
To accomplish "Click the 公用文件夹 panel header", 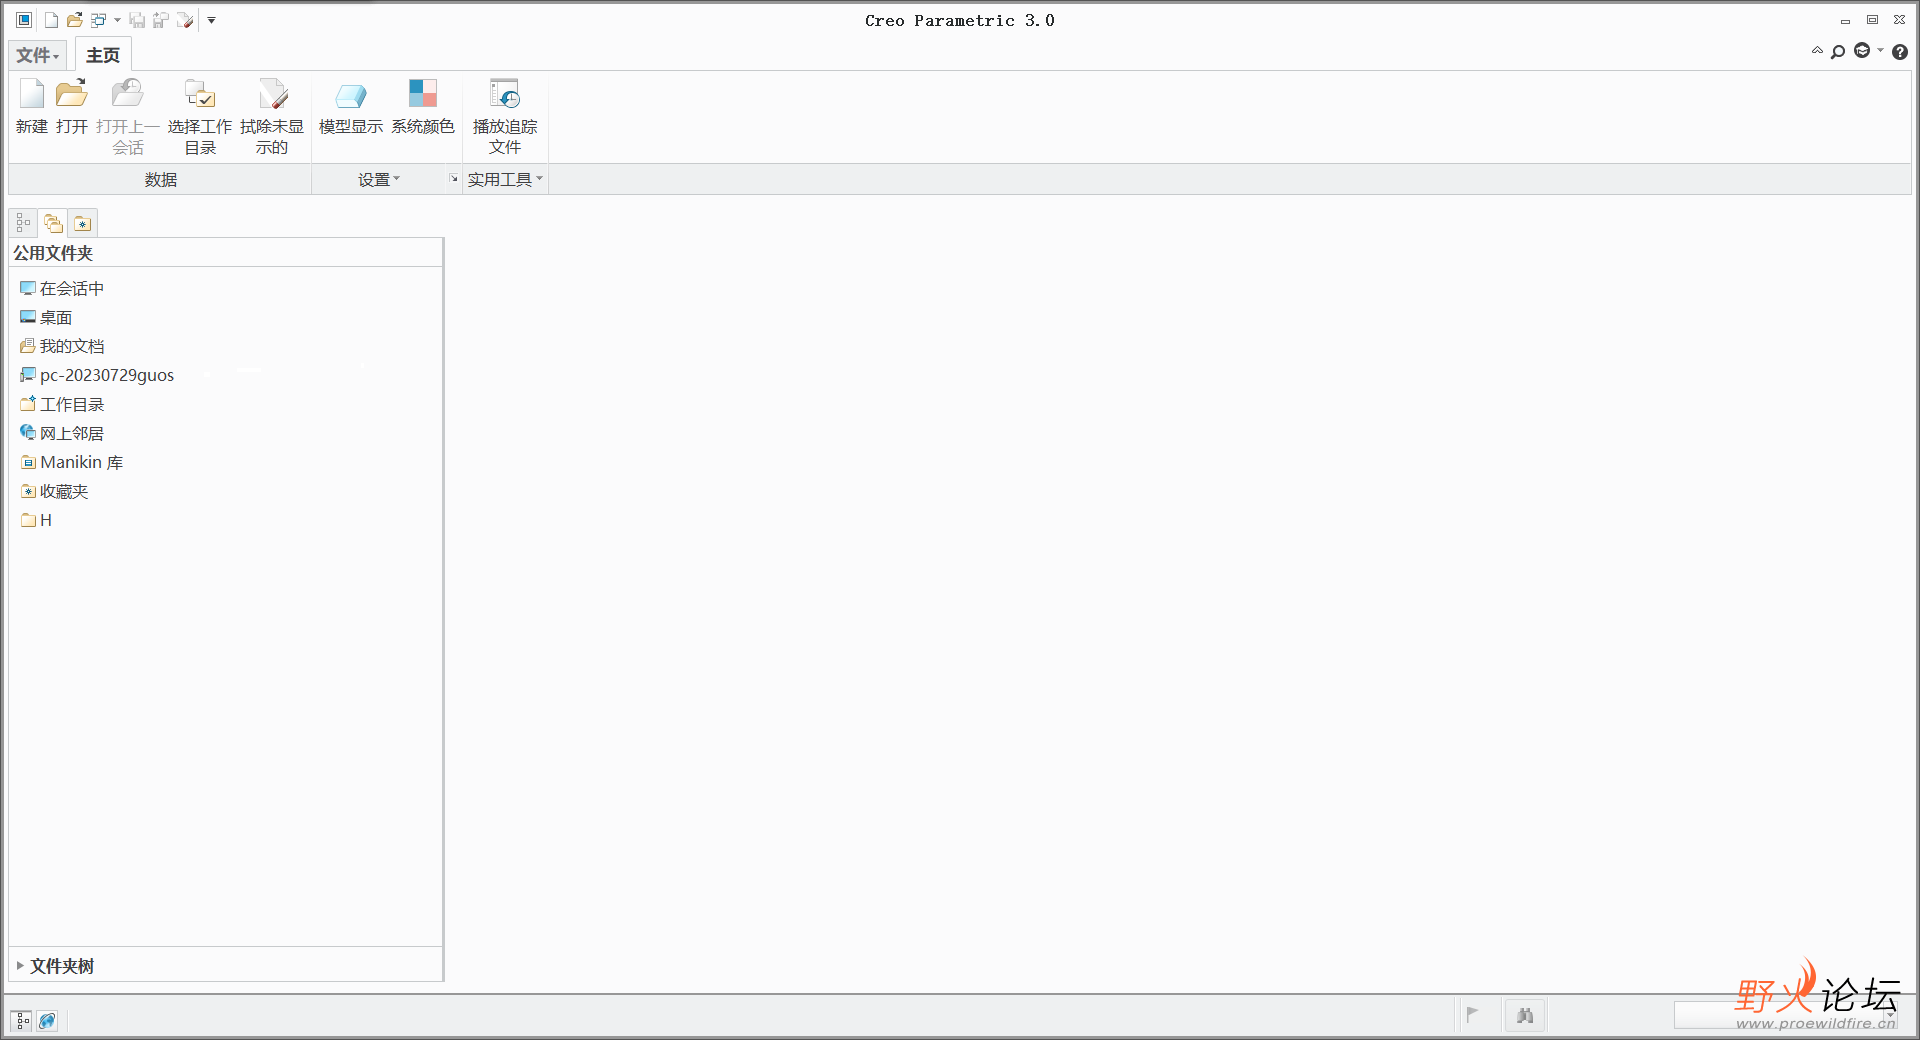I will click(226, 253).
